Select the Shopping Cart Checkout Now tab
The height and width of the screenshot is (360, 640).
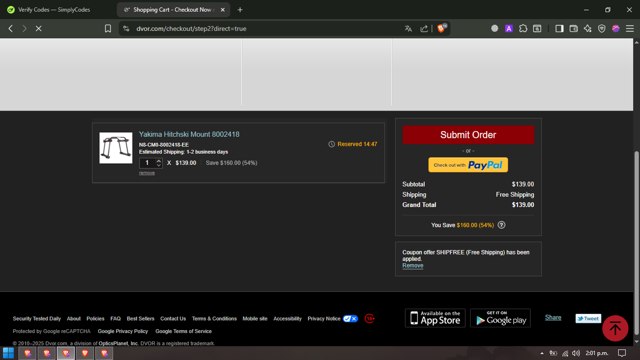point(173,9)
